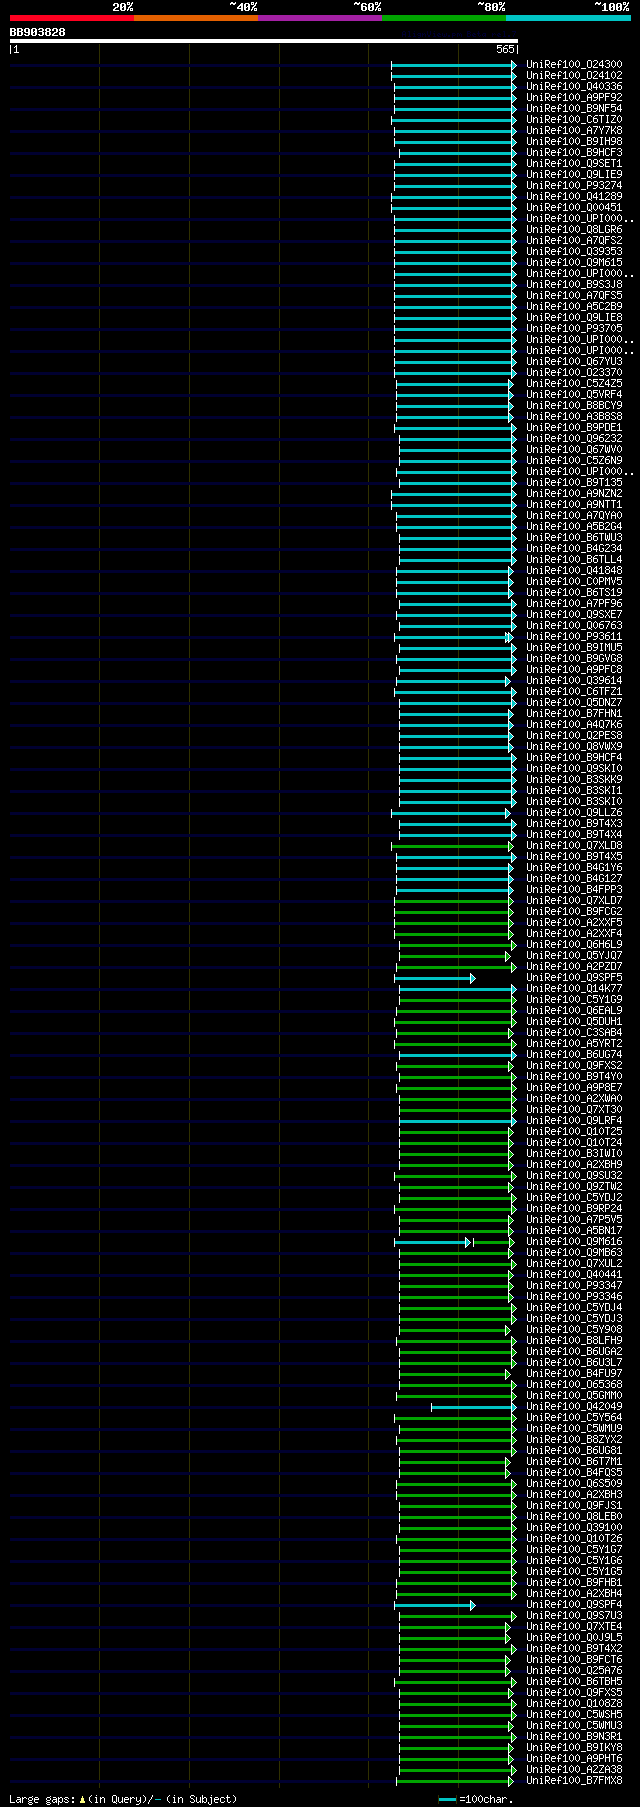
Task: Click the green alignment bar of UniRef100_Q7XLD8
Action: (453, 846)
